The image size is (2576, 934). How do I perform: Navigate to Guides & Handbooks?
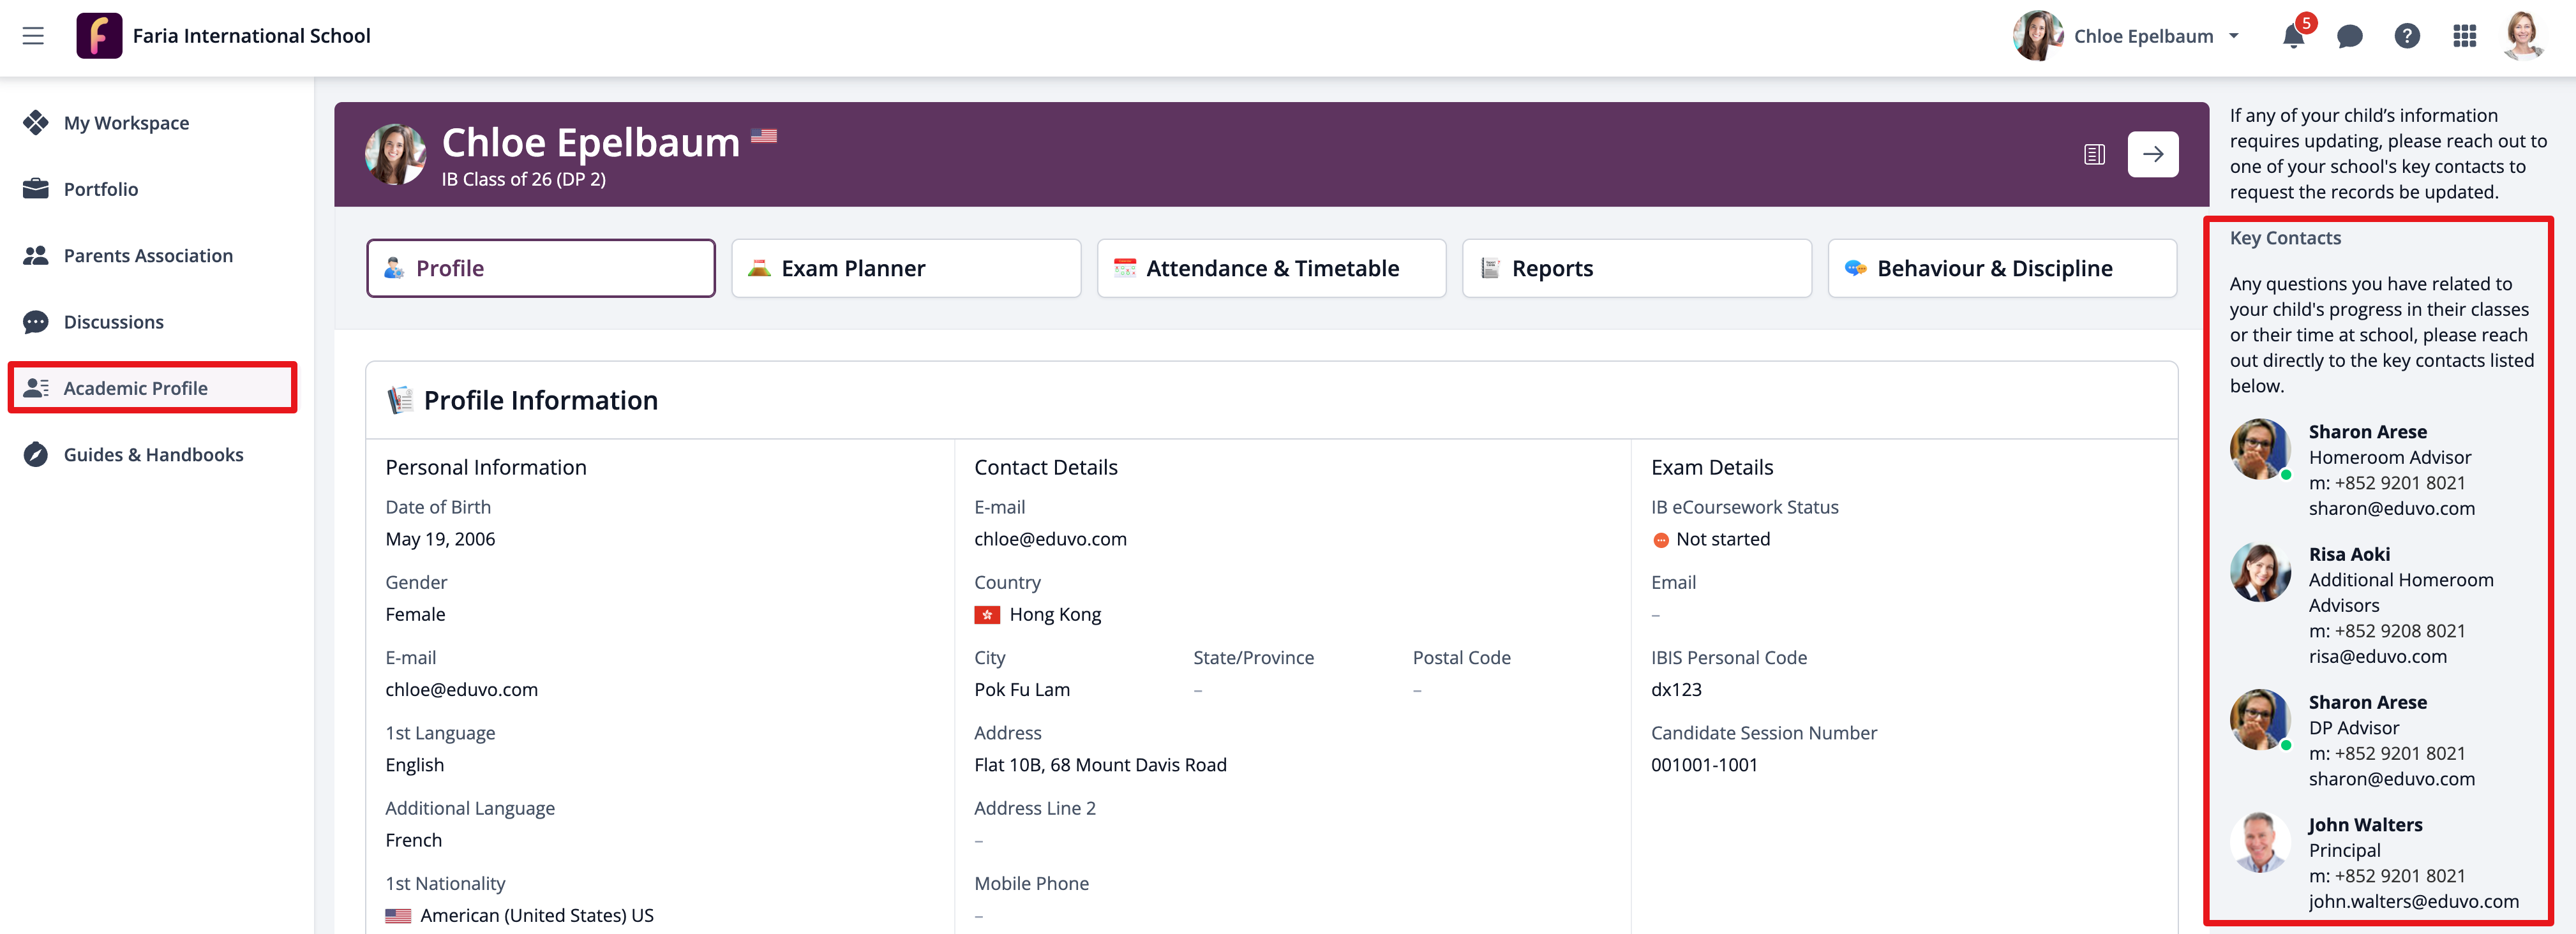153,455
